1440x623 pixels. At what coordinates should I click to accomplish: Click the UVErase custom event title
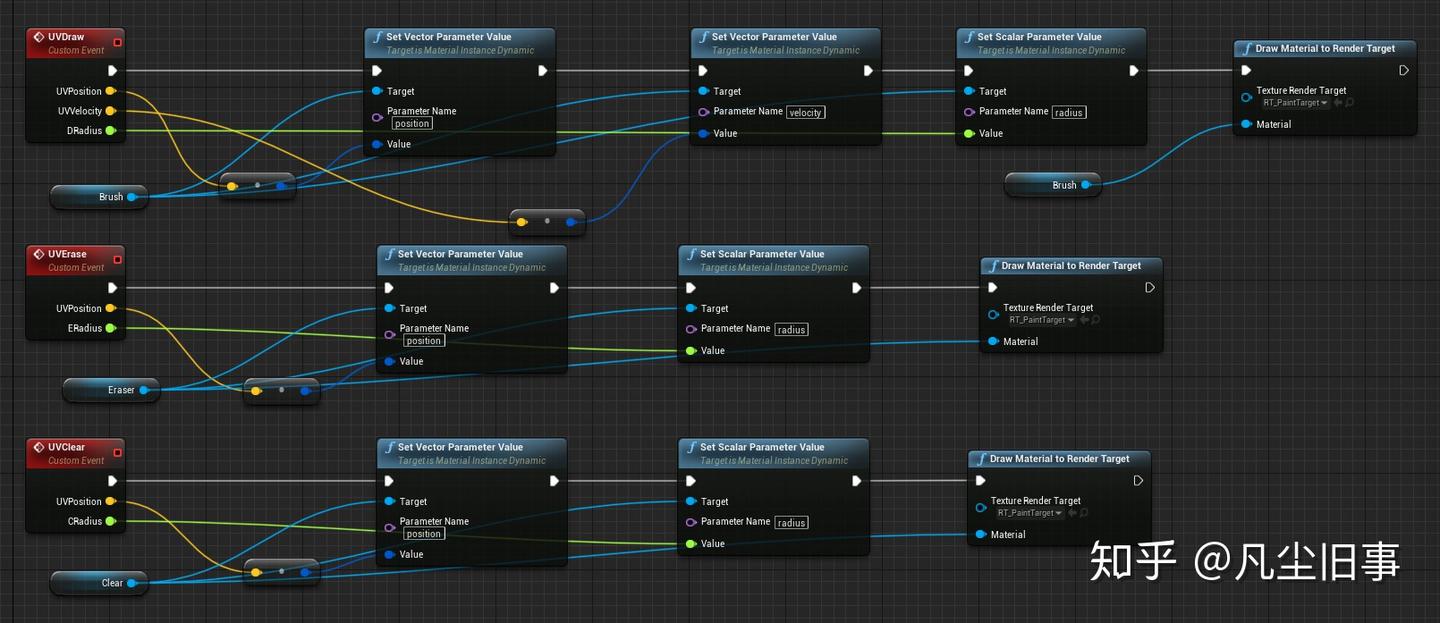(x=69, y=254)
